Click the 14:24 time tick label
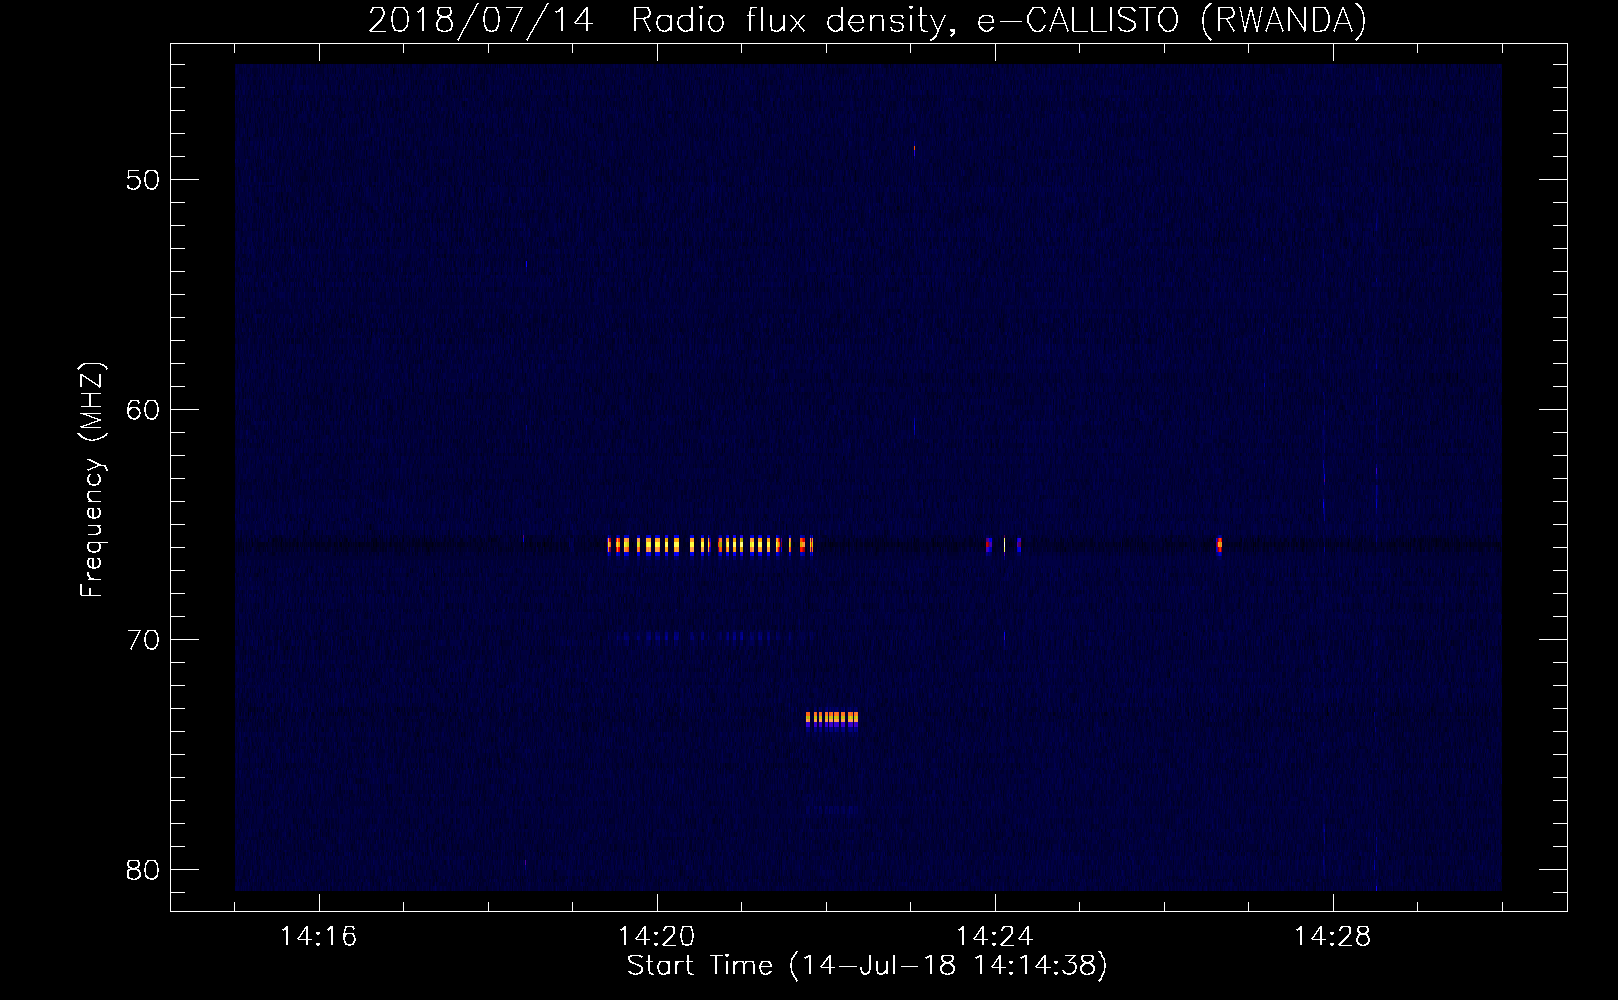 pos(995,937)
